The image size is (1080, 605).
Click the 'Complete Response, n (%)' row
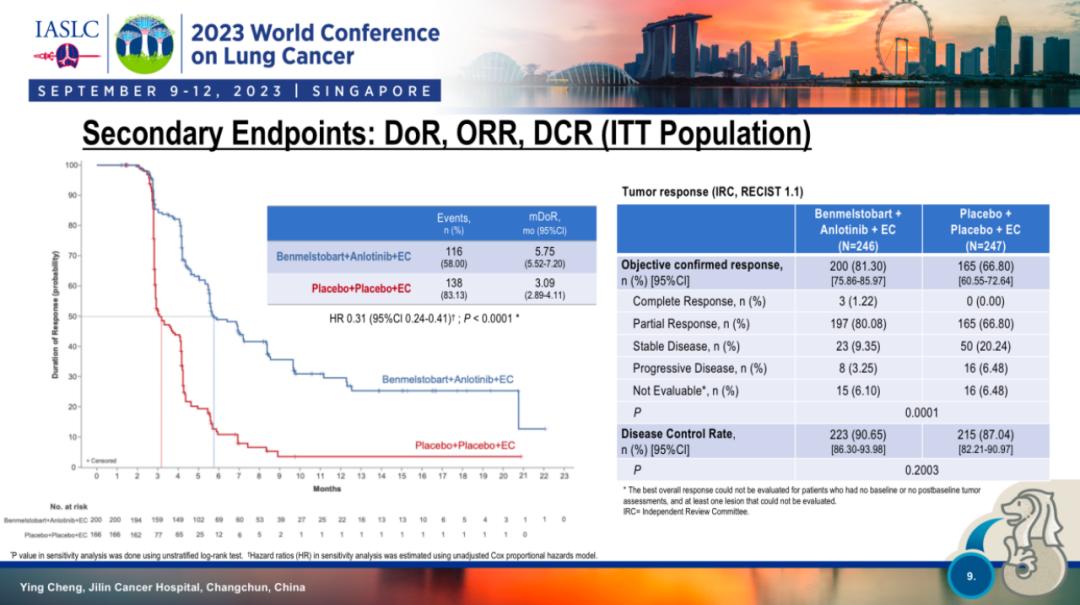click(699, 301)
